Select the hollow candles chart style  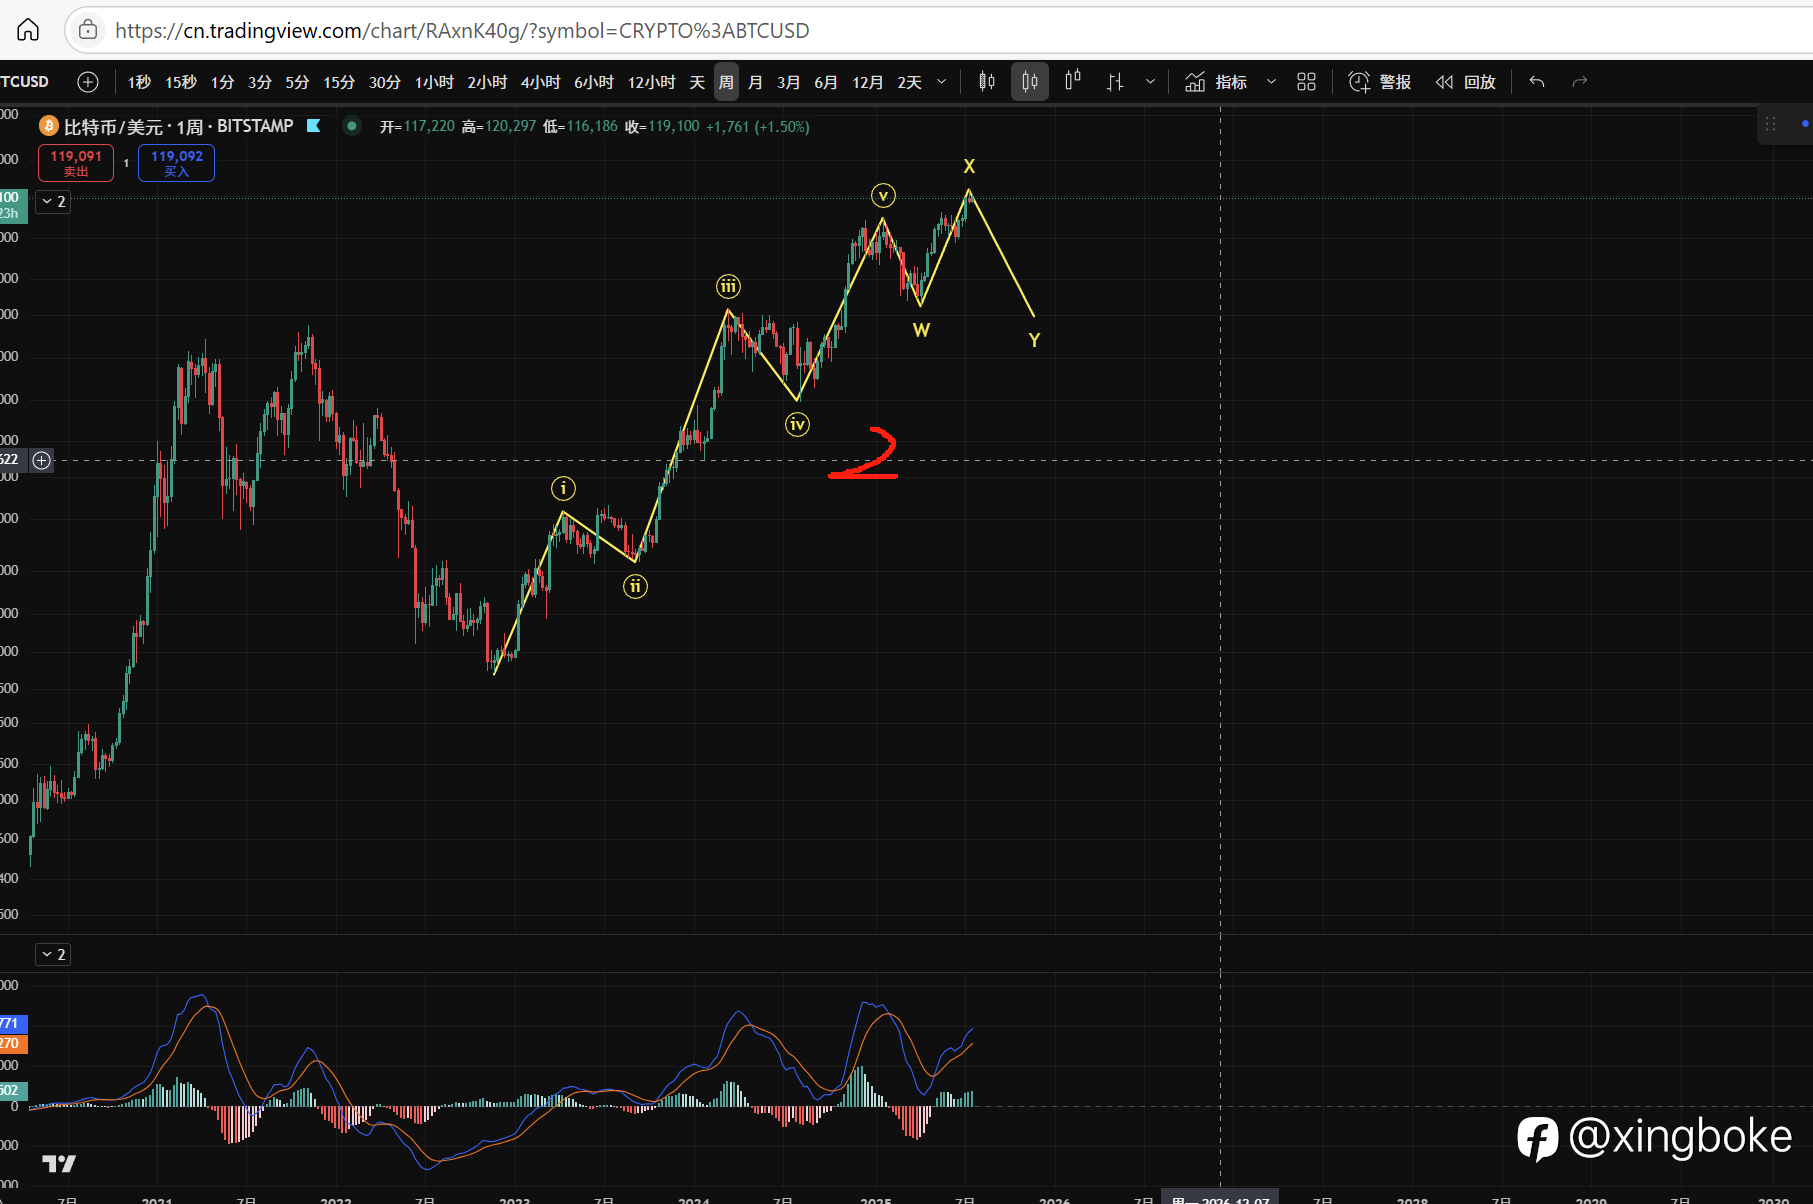click(1073, 82)
